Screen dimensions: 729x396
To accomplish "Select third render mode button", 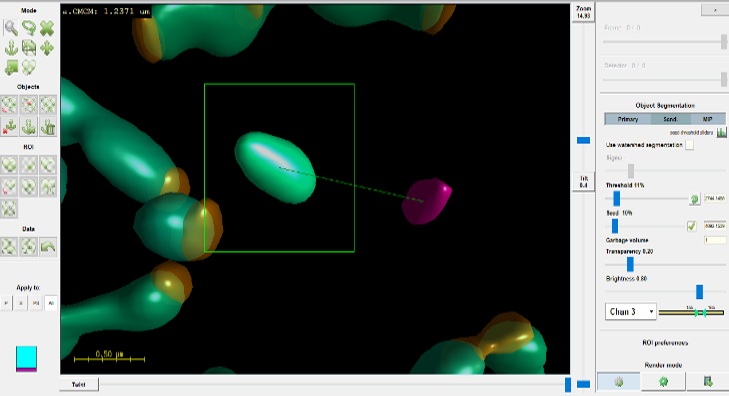I will point(708,382).
